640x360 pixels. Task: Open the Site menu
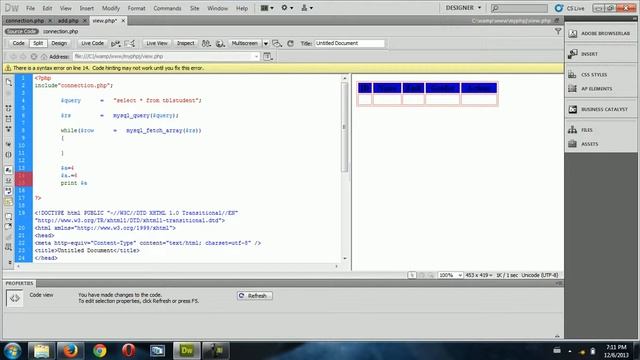[x=195, y=8]
